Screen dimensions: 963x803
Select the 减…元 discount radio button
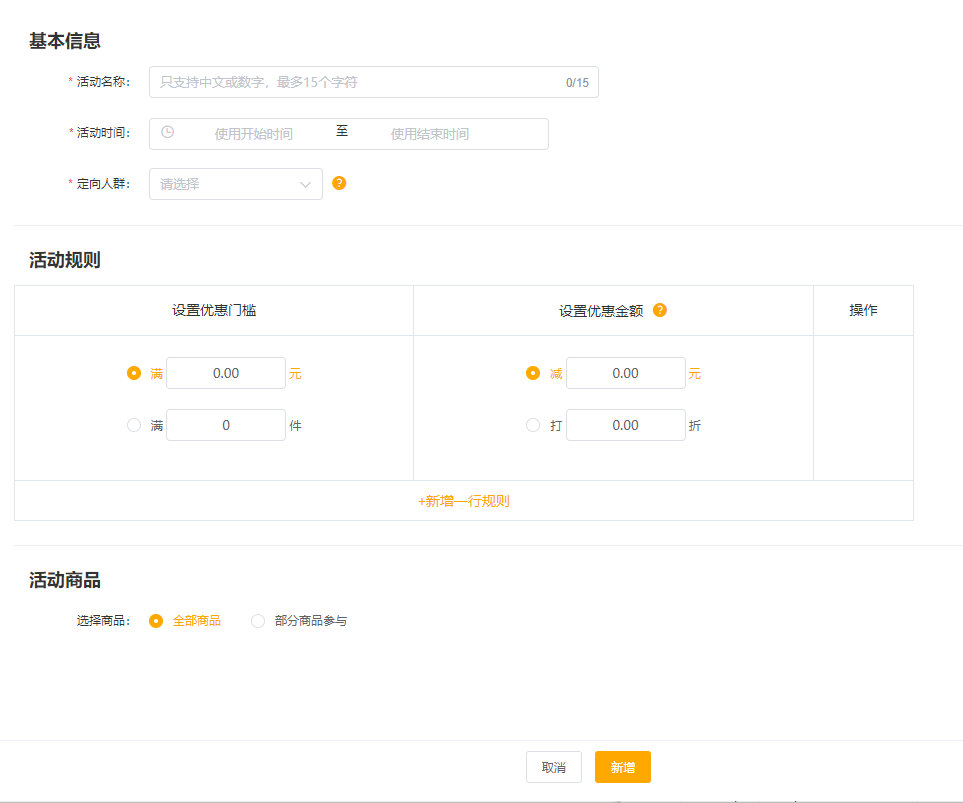coord(533,373)
